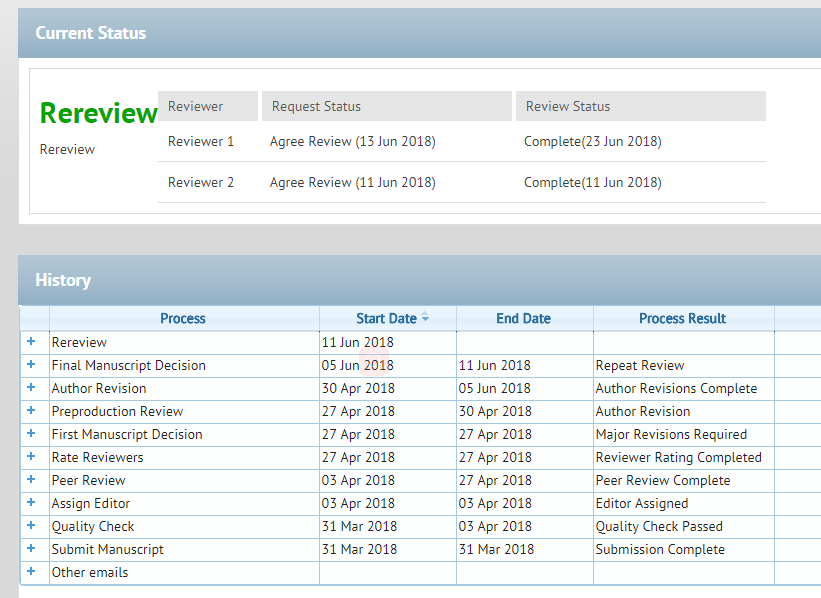Viewport: 821px width, 598px height.
Task: Expand the Submit Manuscript row
Action: [x=31, y=549]
